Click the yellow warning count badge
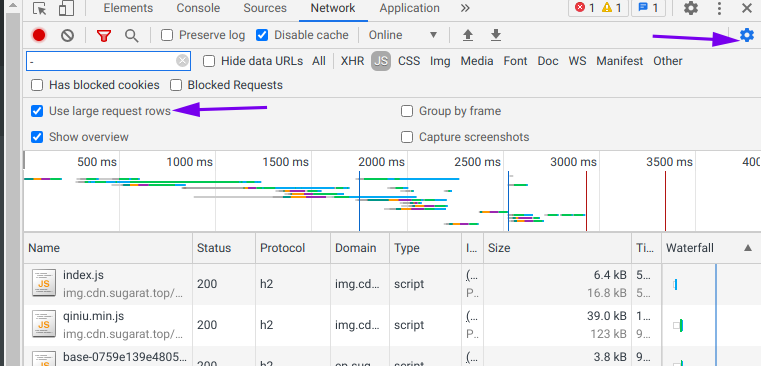The width and height of the screenshot is (761, 366). point(612,8)
